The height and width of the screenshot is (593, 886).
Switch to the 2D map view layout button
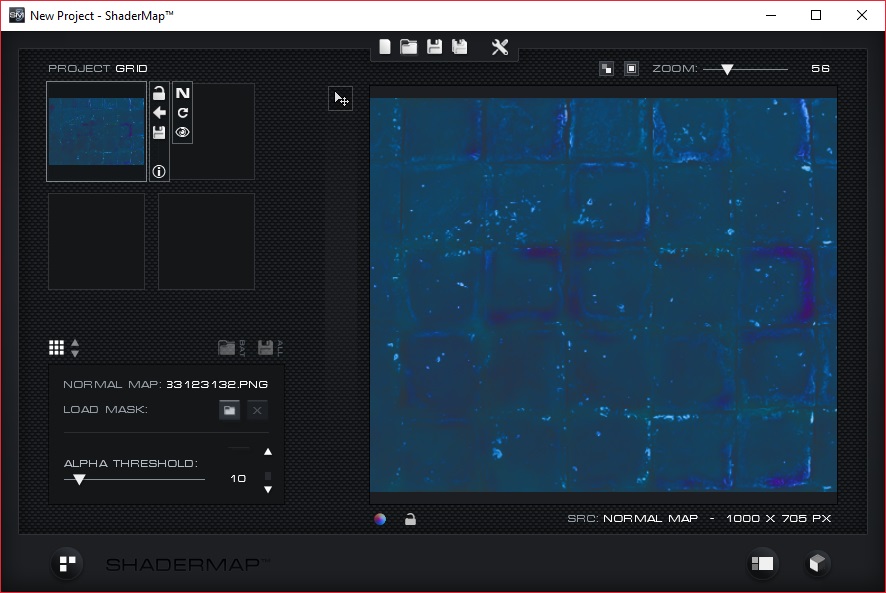point(762,564)
